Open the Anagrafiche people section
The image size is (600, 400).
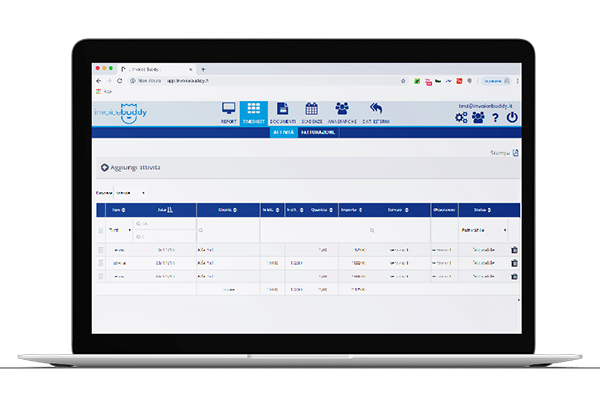click(342, 113)
